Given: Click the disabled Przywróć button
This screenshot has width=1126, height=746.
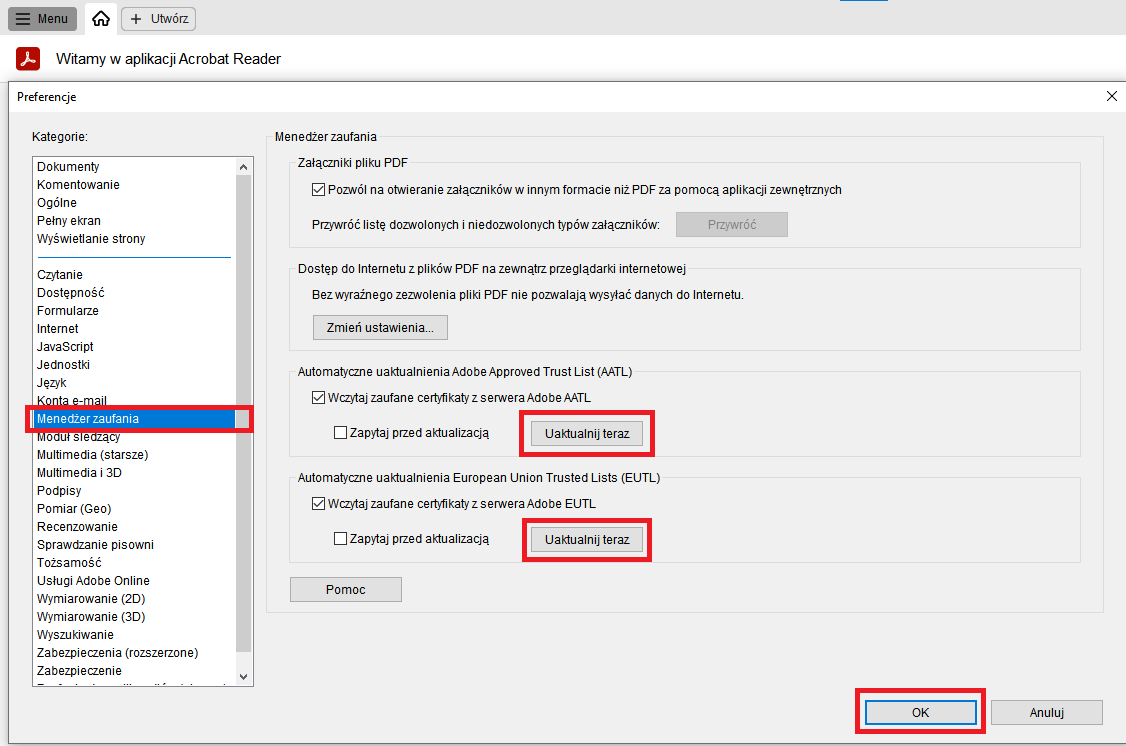Looking at the screenshot, I should pyautogui.click(x=732, y=225).
